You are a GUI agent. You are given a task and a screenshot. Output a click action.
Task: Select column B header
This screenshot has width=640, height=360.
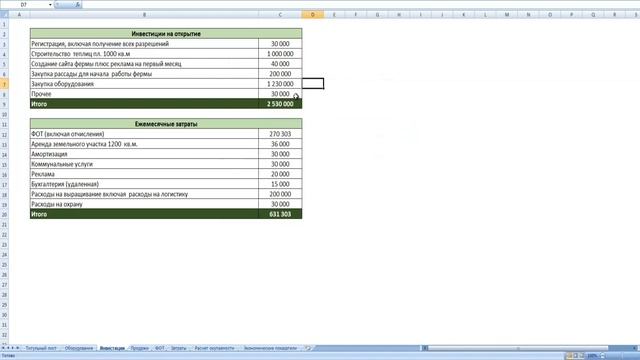tap(144, 15)
